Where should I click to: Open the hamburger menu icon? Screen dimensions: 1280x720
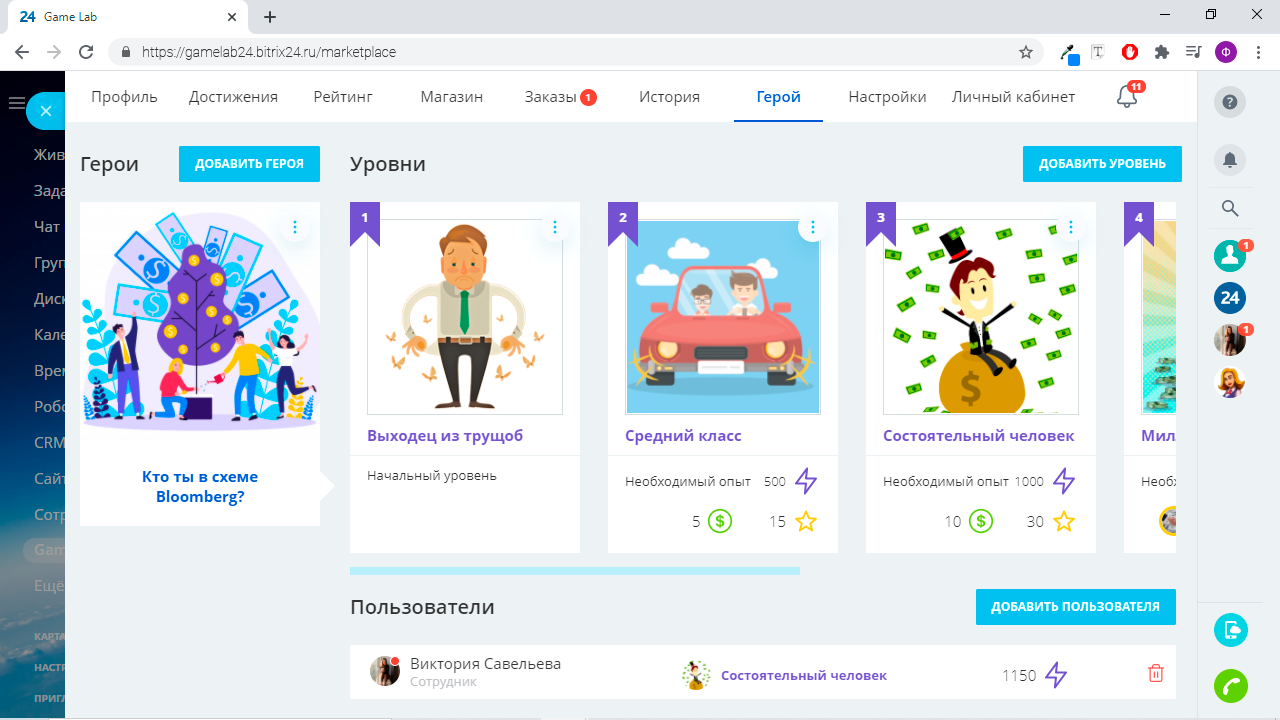click(16, 103)
